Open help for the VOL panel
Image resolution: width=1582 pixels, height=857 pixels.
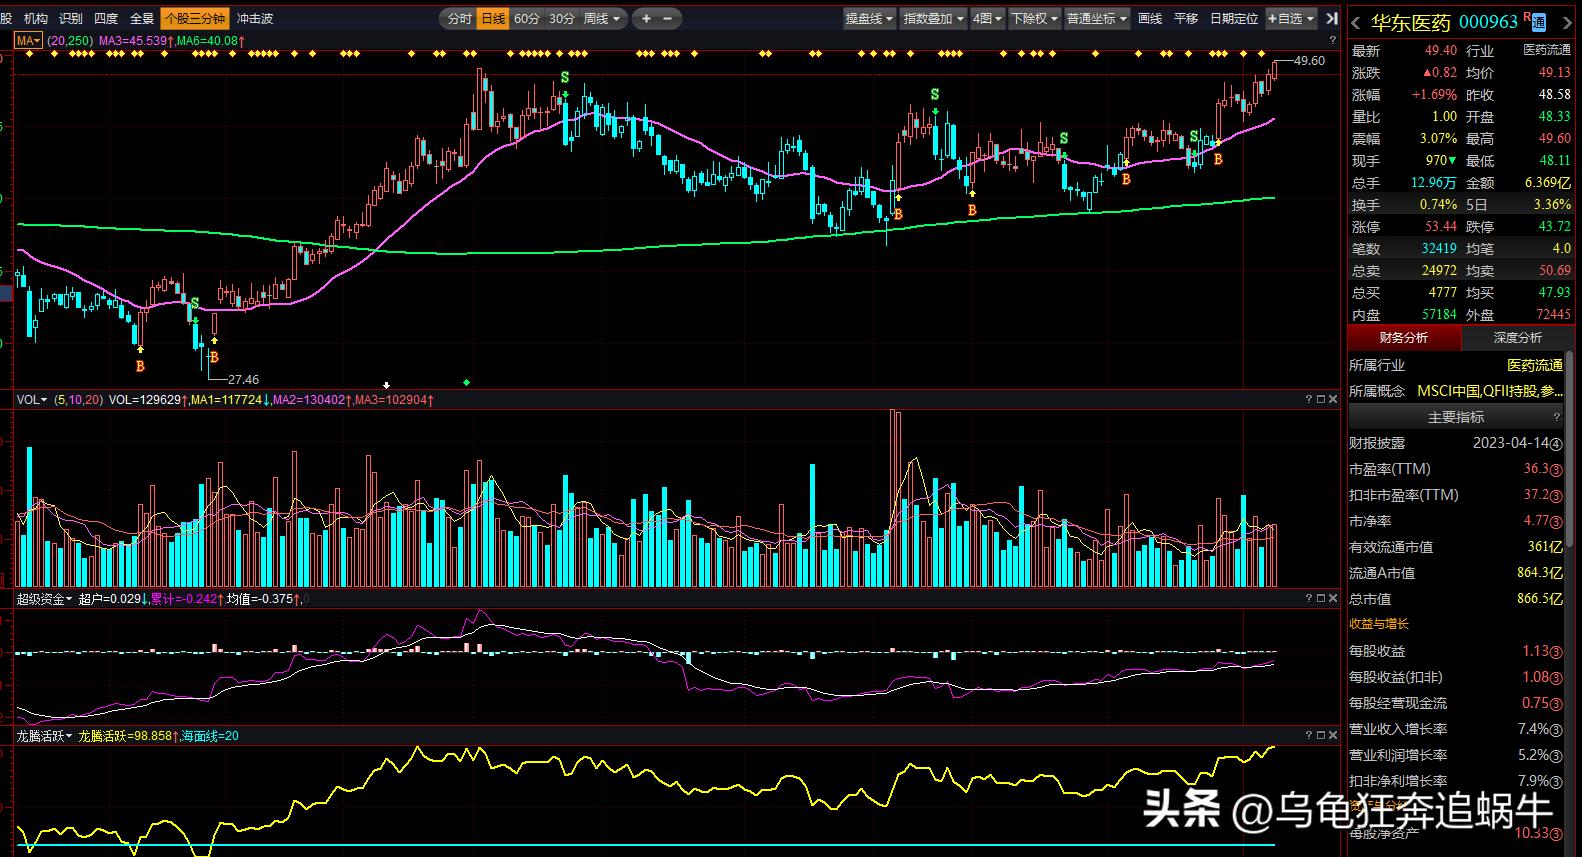click(x=1308, y=400)
